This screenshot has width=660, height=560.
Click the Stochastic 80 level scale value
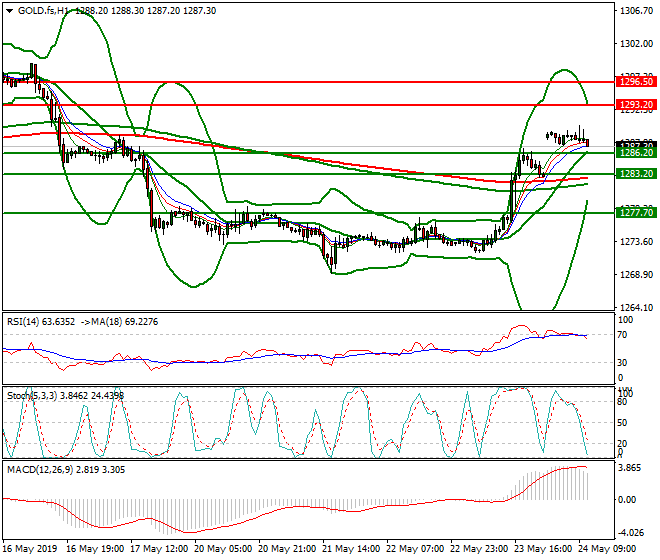click(623, 402)
